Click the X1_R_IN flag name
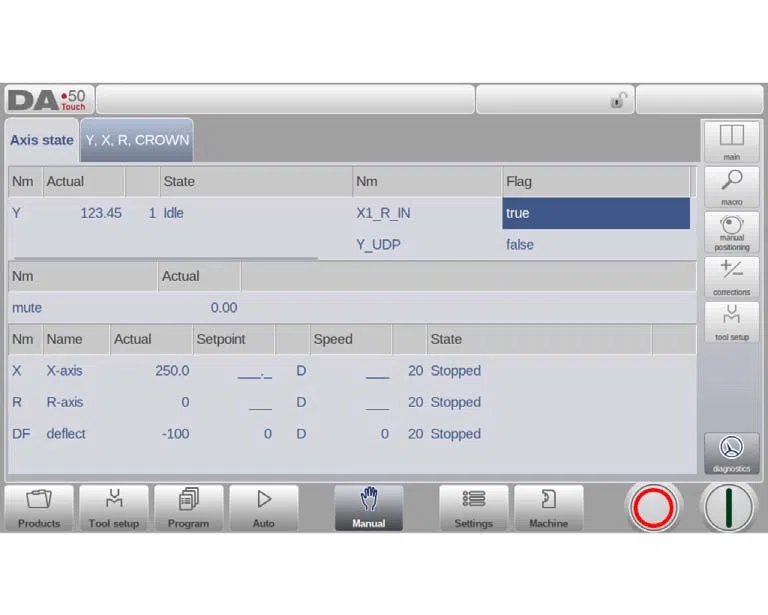This screenshot has height=615, width=768. pos(383,213)
